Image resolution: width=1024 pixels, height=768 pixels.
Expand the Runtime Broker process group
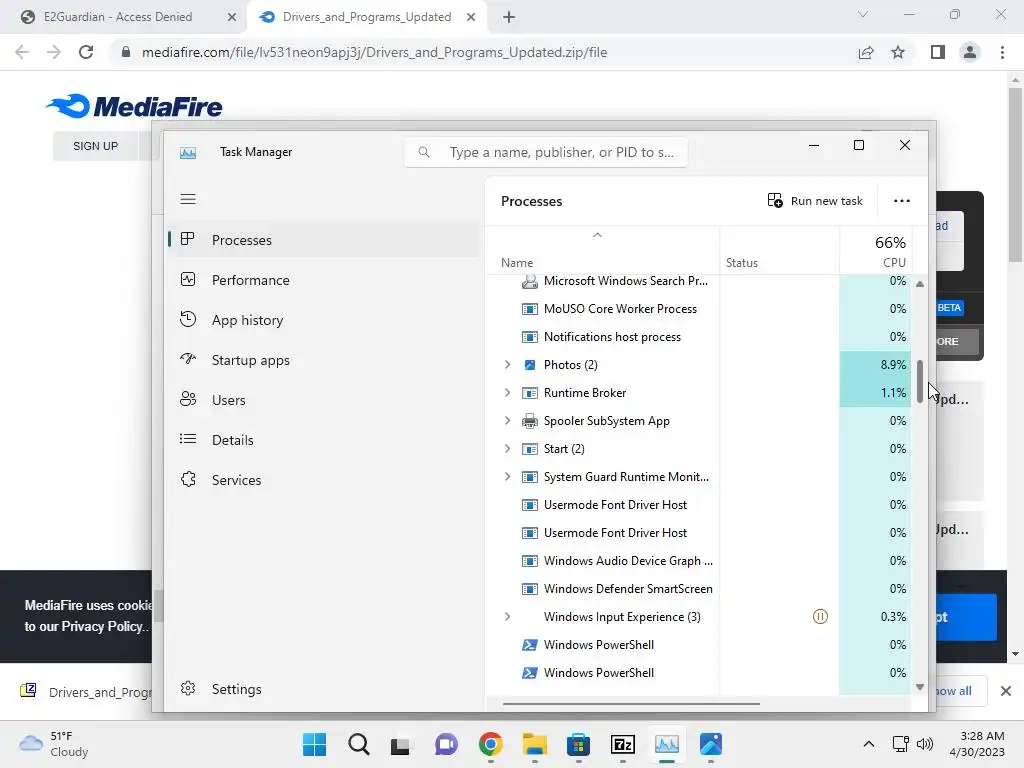(x=507, y=392)
